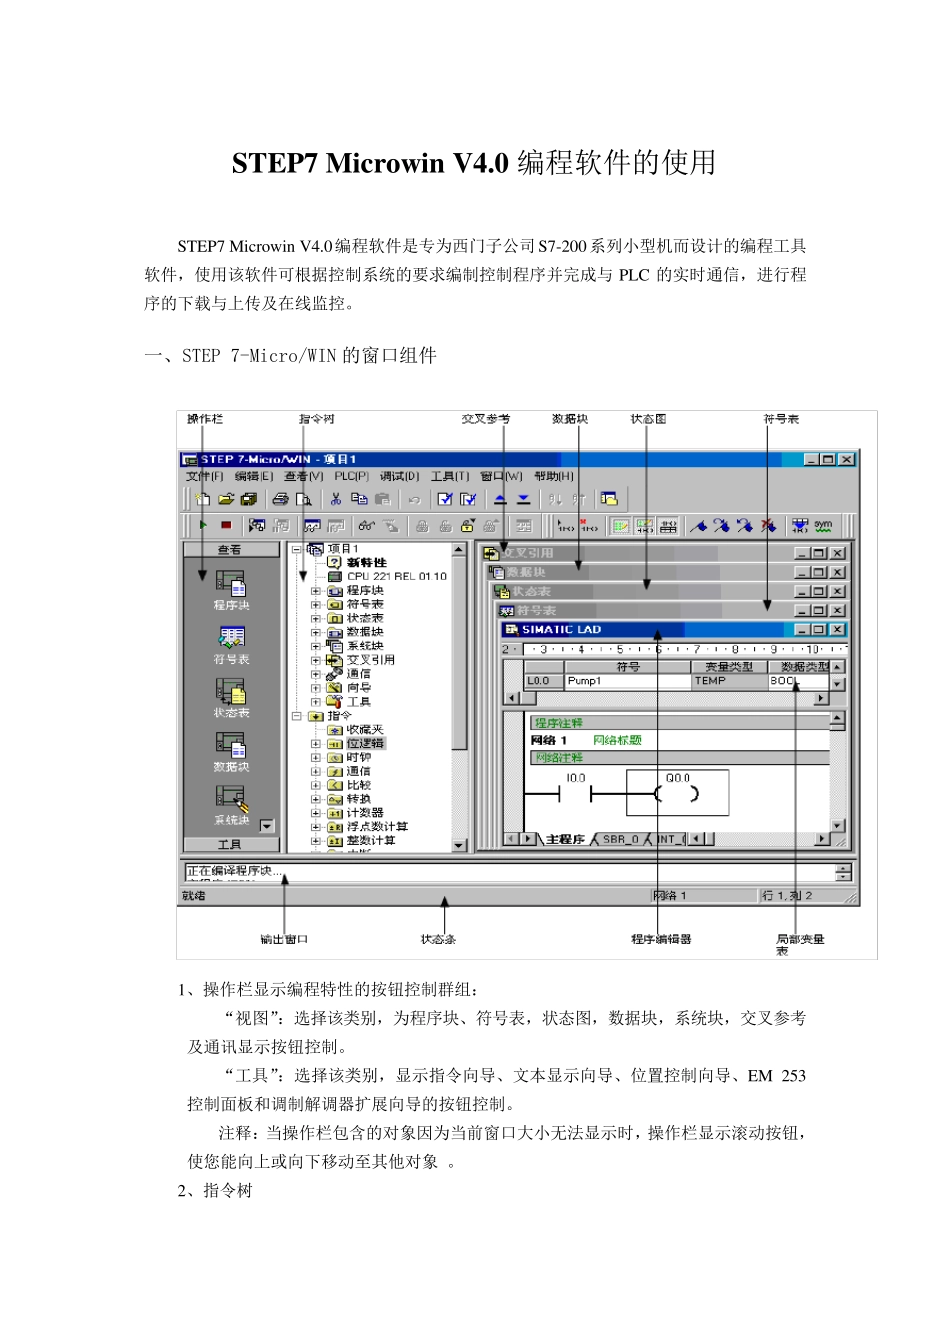Click the Paste toolbar icon
This screenshot has height=1344, width=950.
[383, 499]
